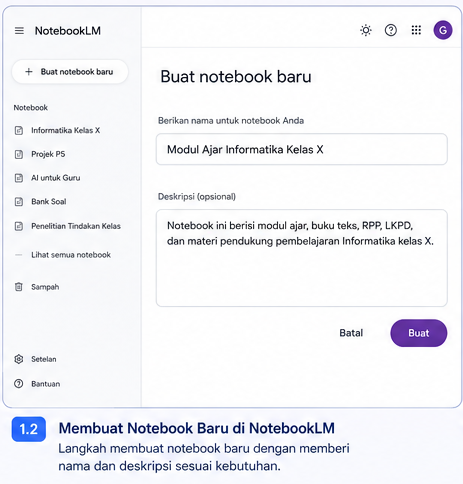Open Setelan settings
The width and height of the screenshot is (463, 484).
coord(44,359)
